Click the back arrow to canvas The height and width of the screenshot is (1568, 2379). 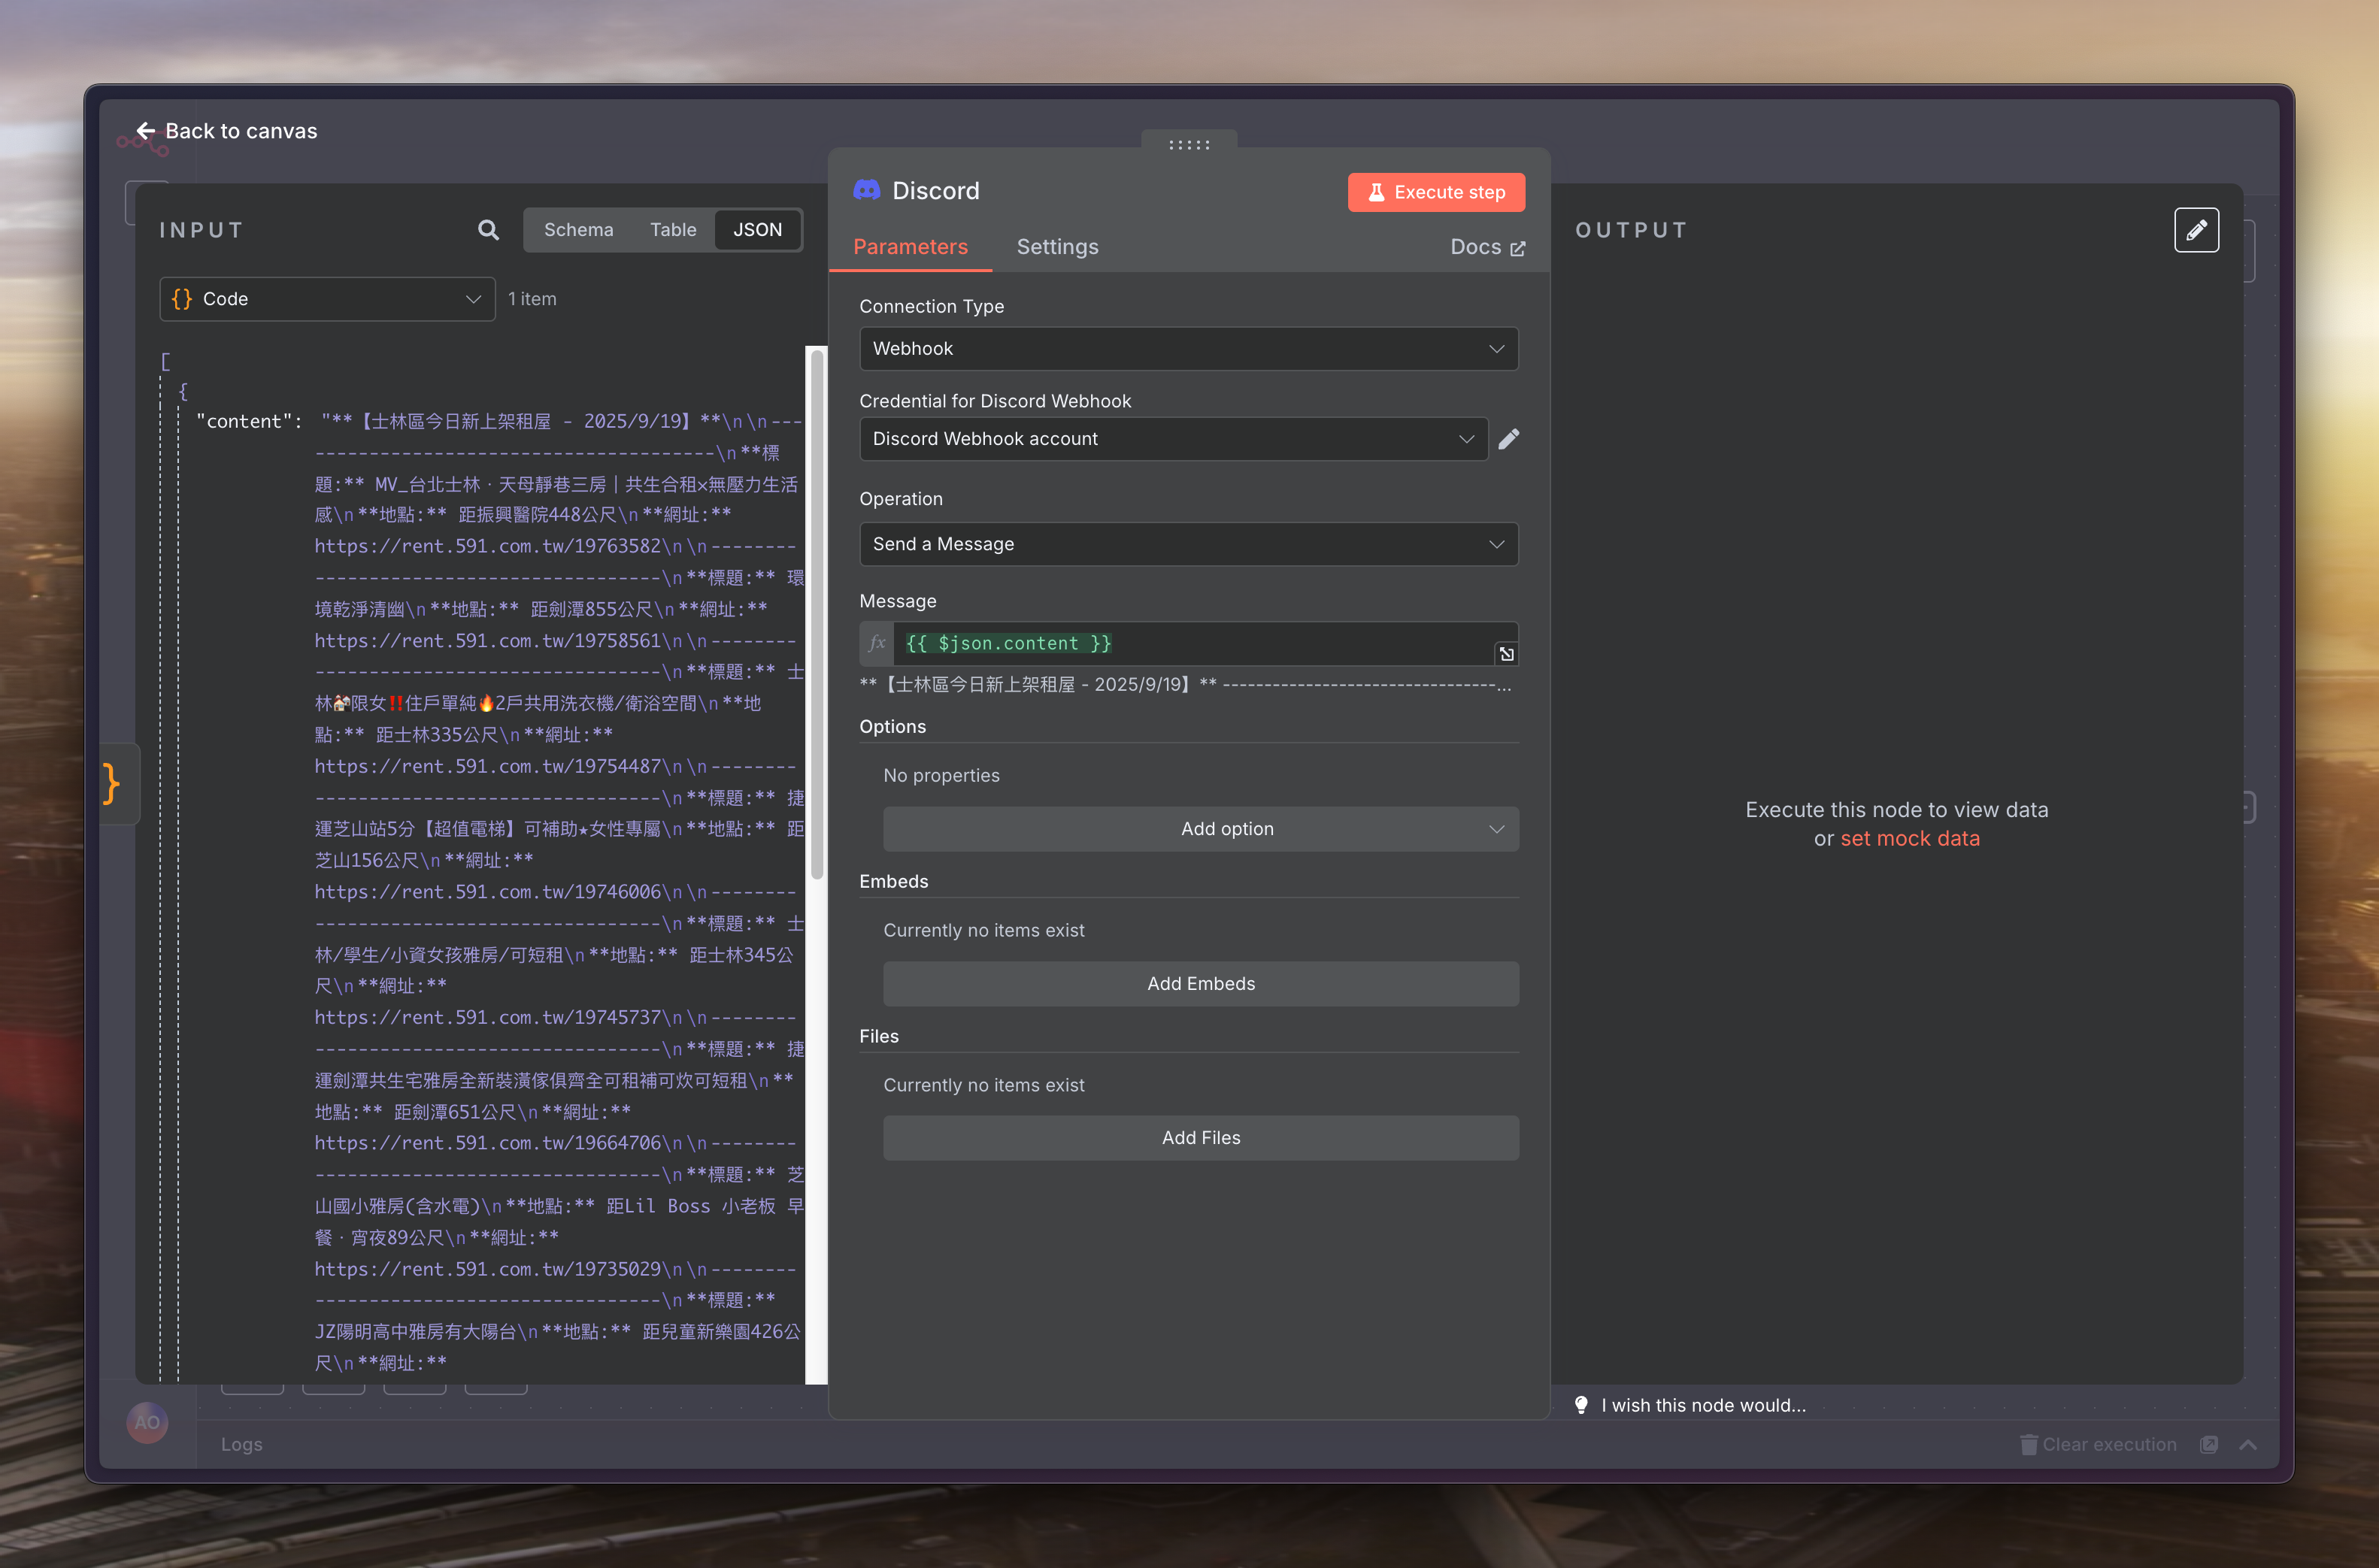[146, 131]
